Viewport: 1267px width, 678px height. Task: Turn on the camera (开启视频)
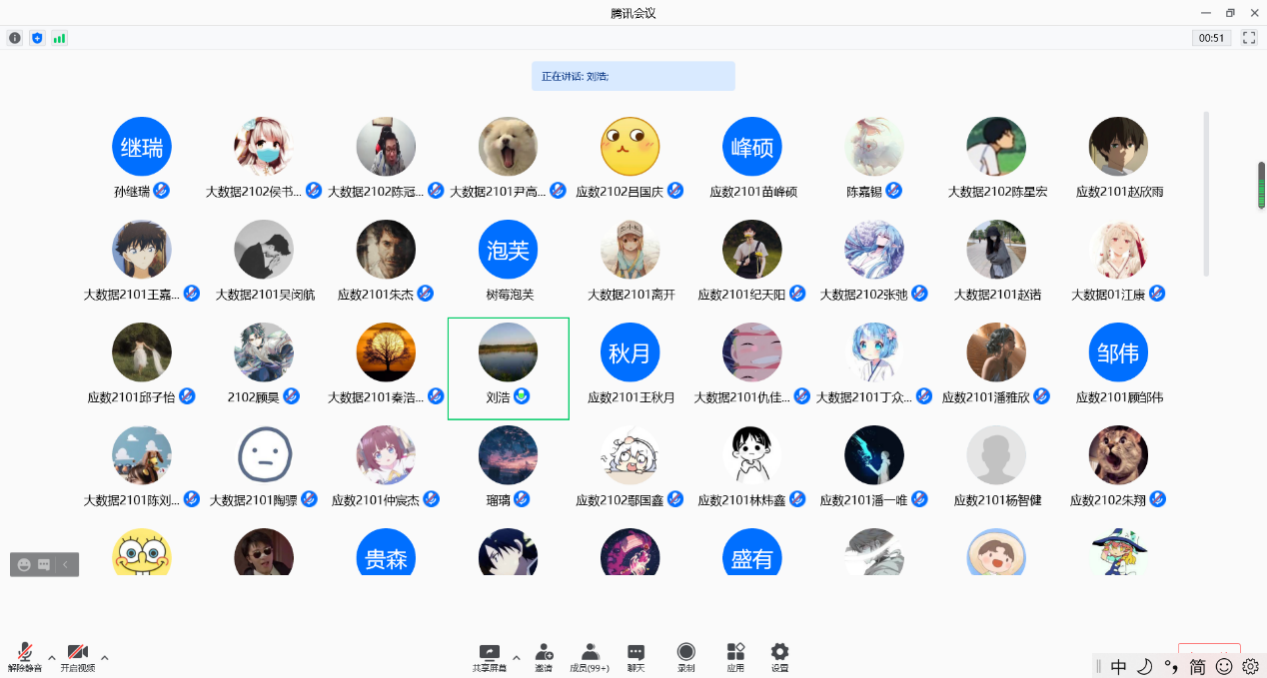(x=77, y=655)
